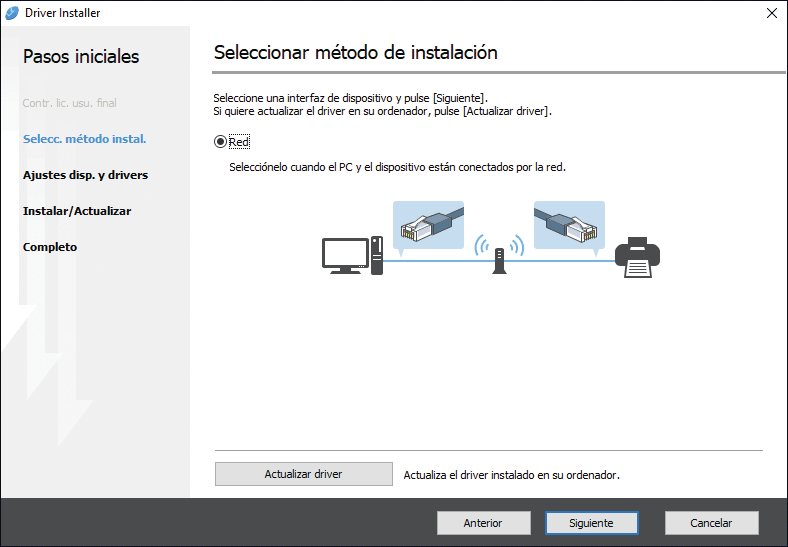
Task: Jump to the Completo step
Action: coord(50,247)
